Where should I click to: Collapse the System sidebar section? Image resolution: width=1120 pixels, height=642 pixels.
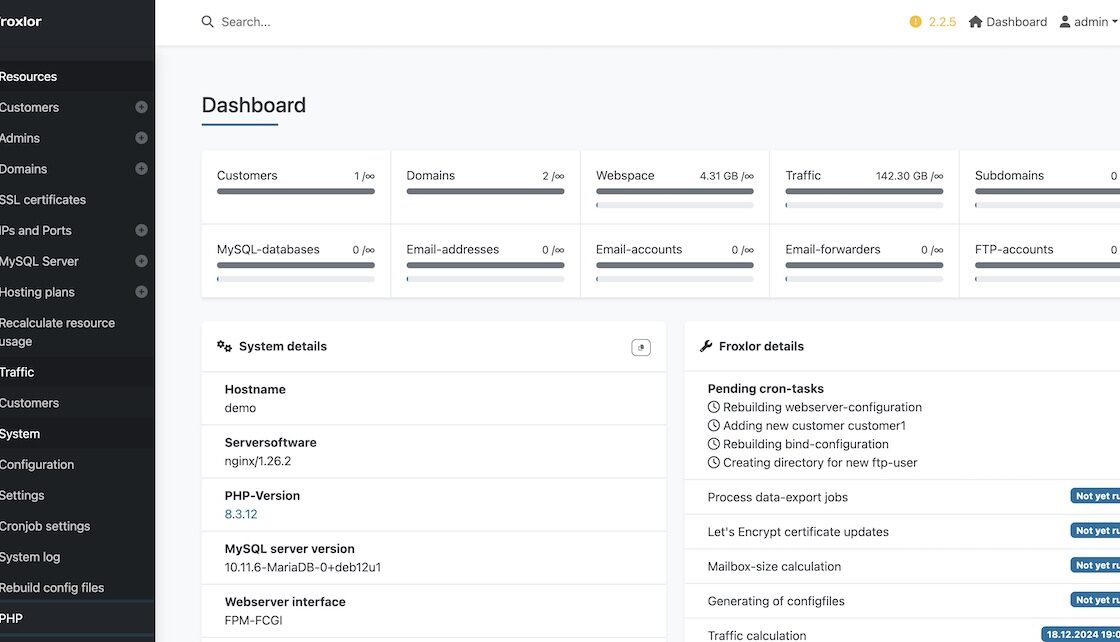click(x=20, y=434)
